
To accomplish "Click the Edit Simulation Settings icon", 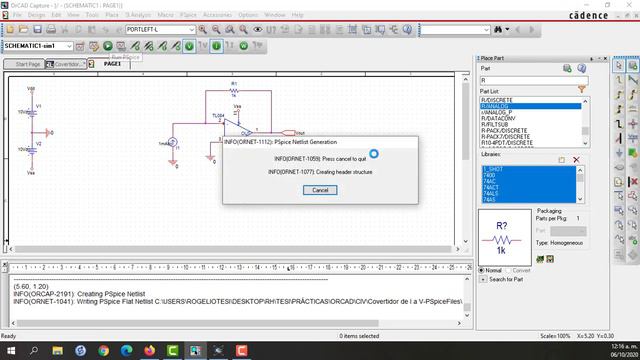I will [x=94, y=46].
